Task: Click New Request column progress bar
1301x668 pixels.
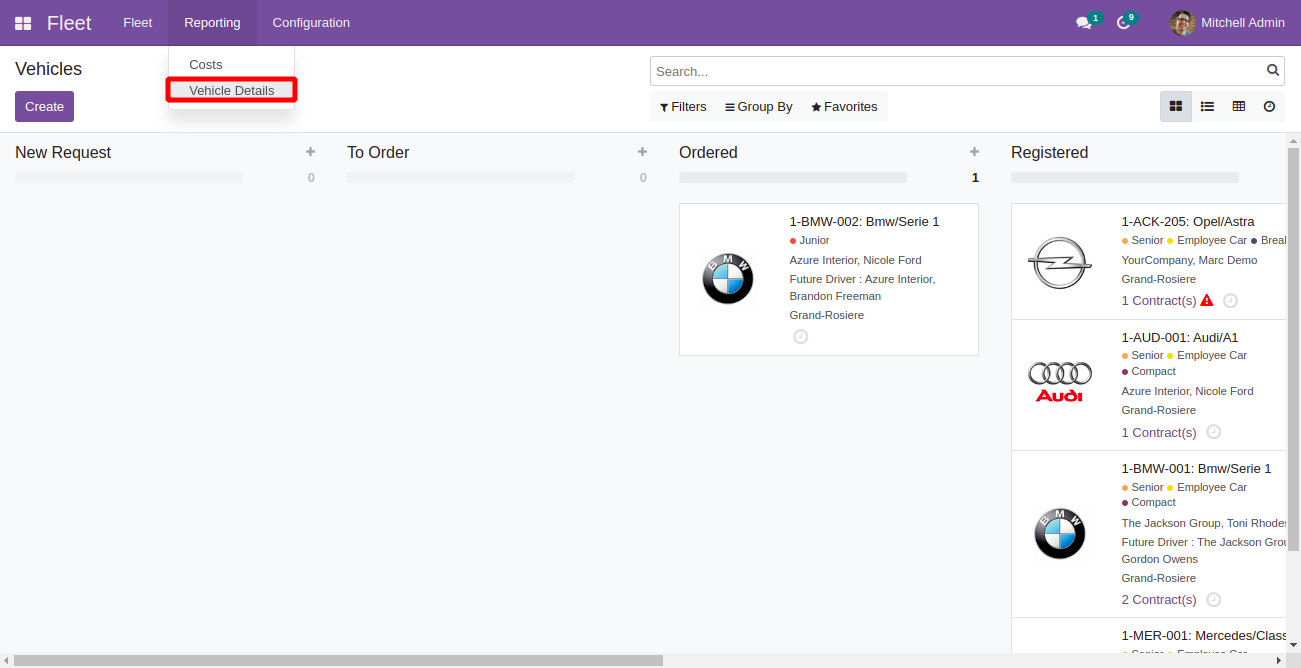Action: [129, 177]
